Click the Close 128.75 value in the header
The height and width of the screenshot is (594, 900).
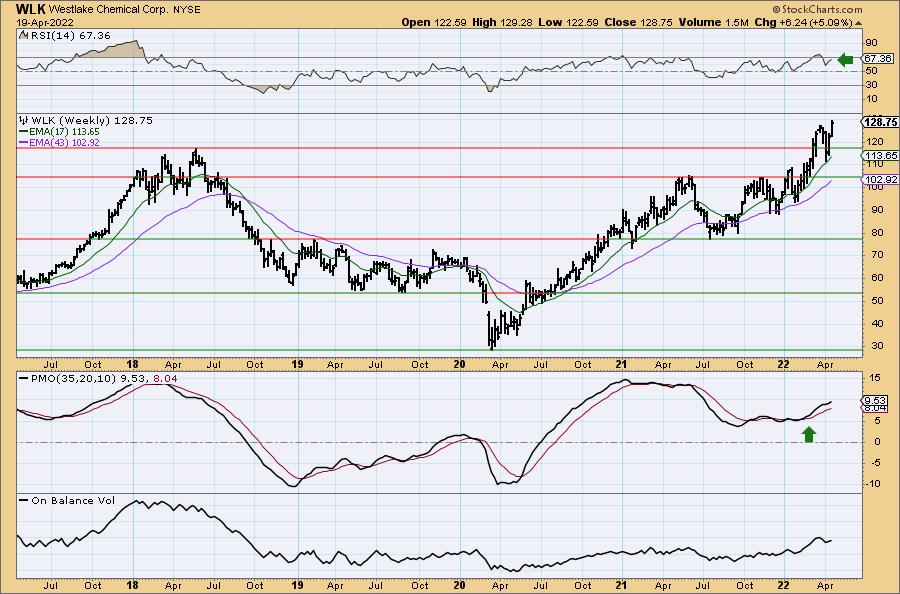639,22
